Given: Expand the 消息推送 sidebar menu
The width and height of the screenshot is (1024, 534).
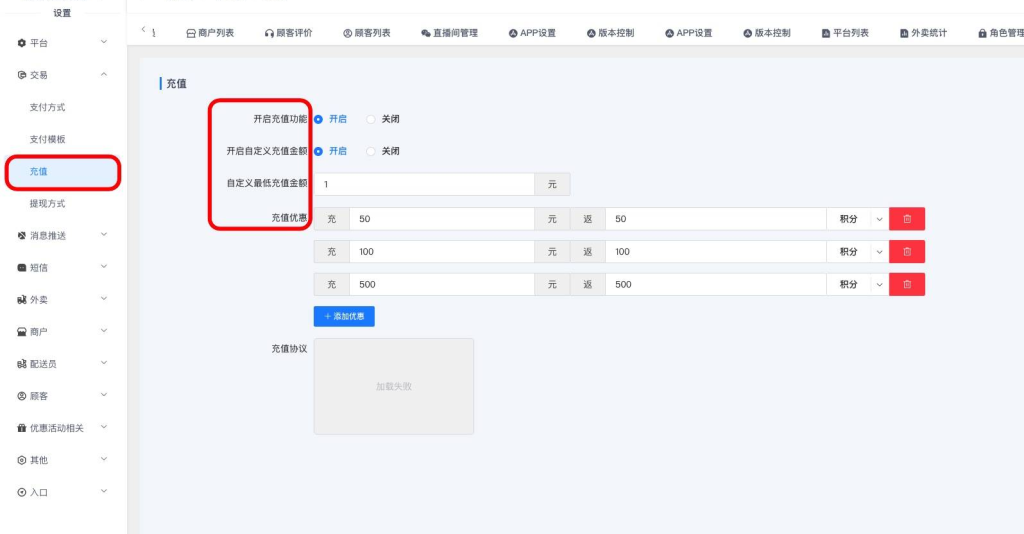Looking at the screenshot, I should [x=63, y=236].
